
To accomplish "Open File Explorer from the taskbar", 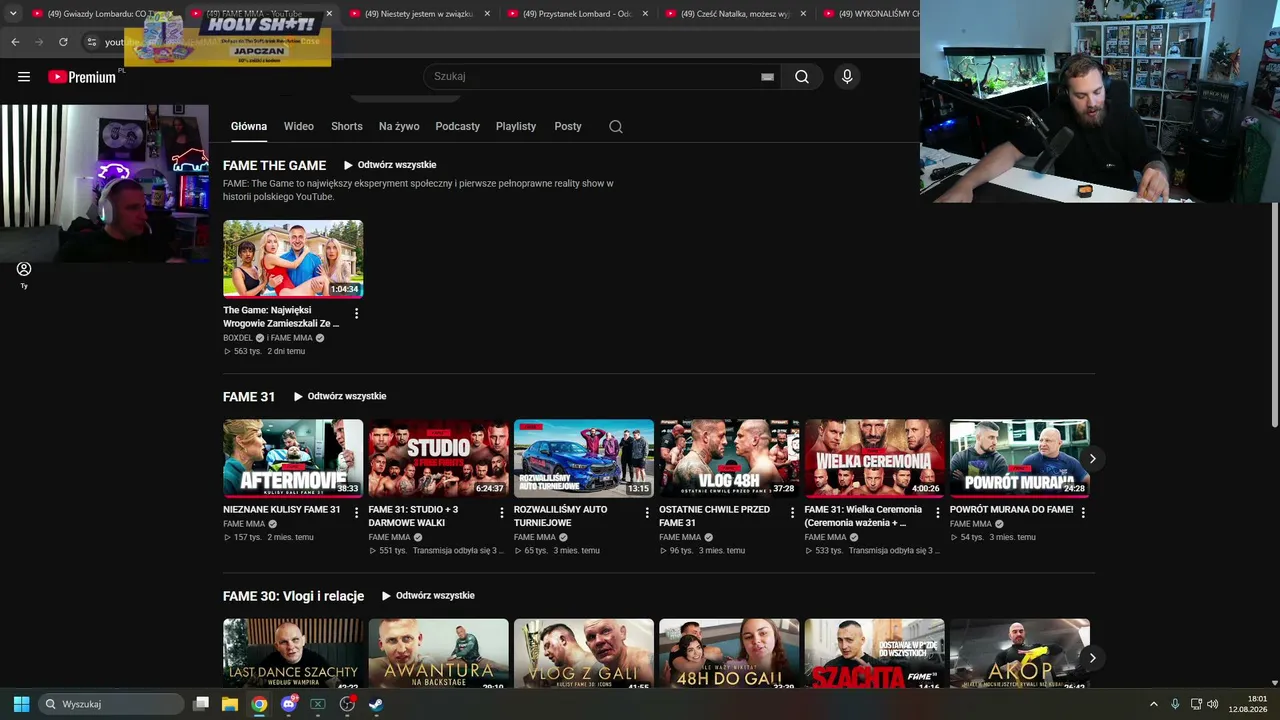I will pyautogui.click(x=230, y=704).
